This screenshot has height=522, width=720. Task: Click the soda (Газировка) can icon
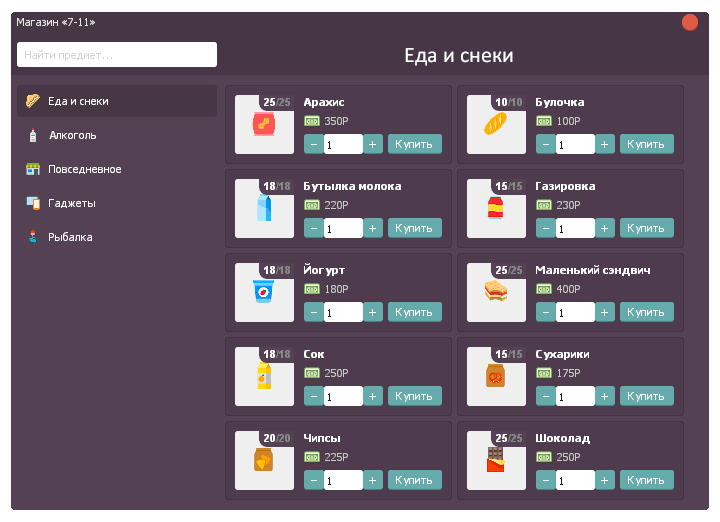[x=496, y=209]
